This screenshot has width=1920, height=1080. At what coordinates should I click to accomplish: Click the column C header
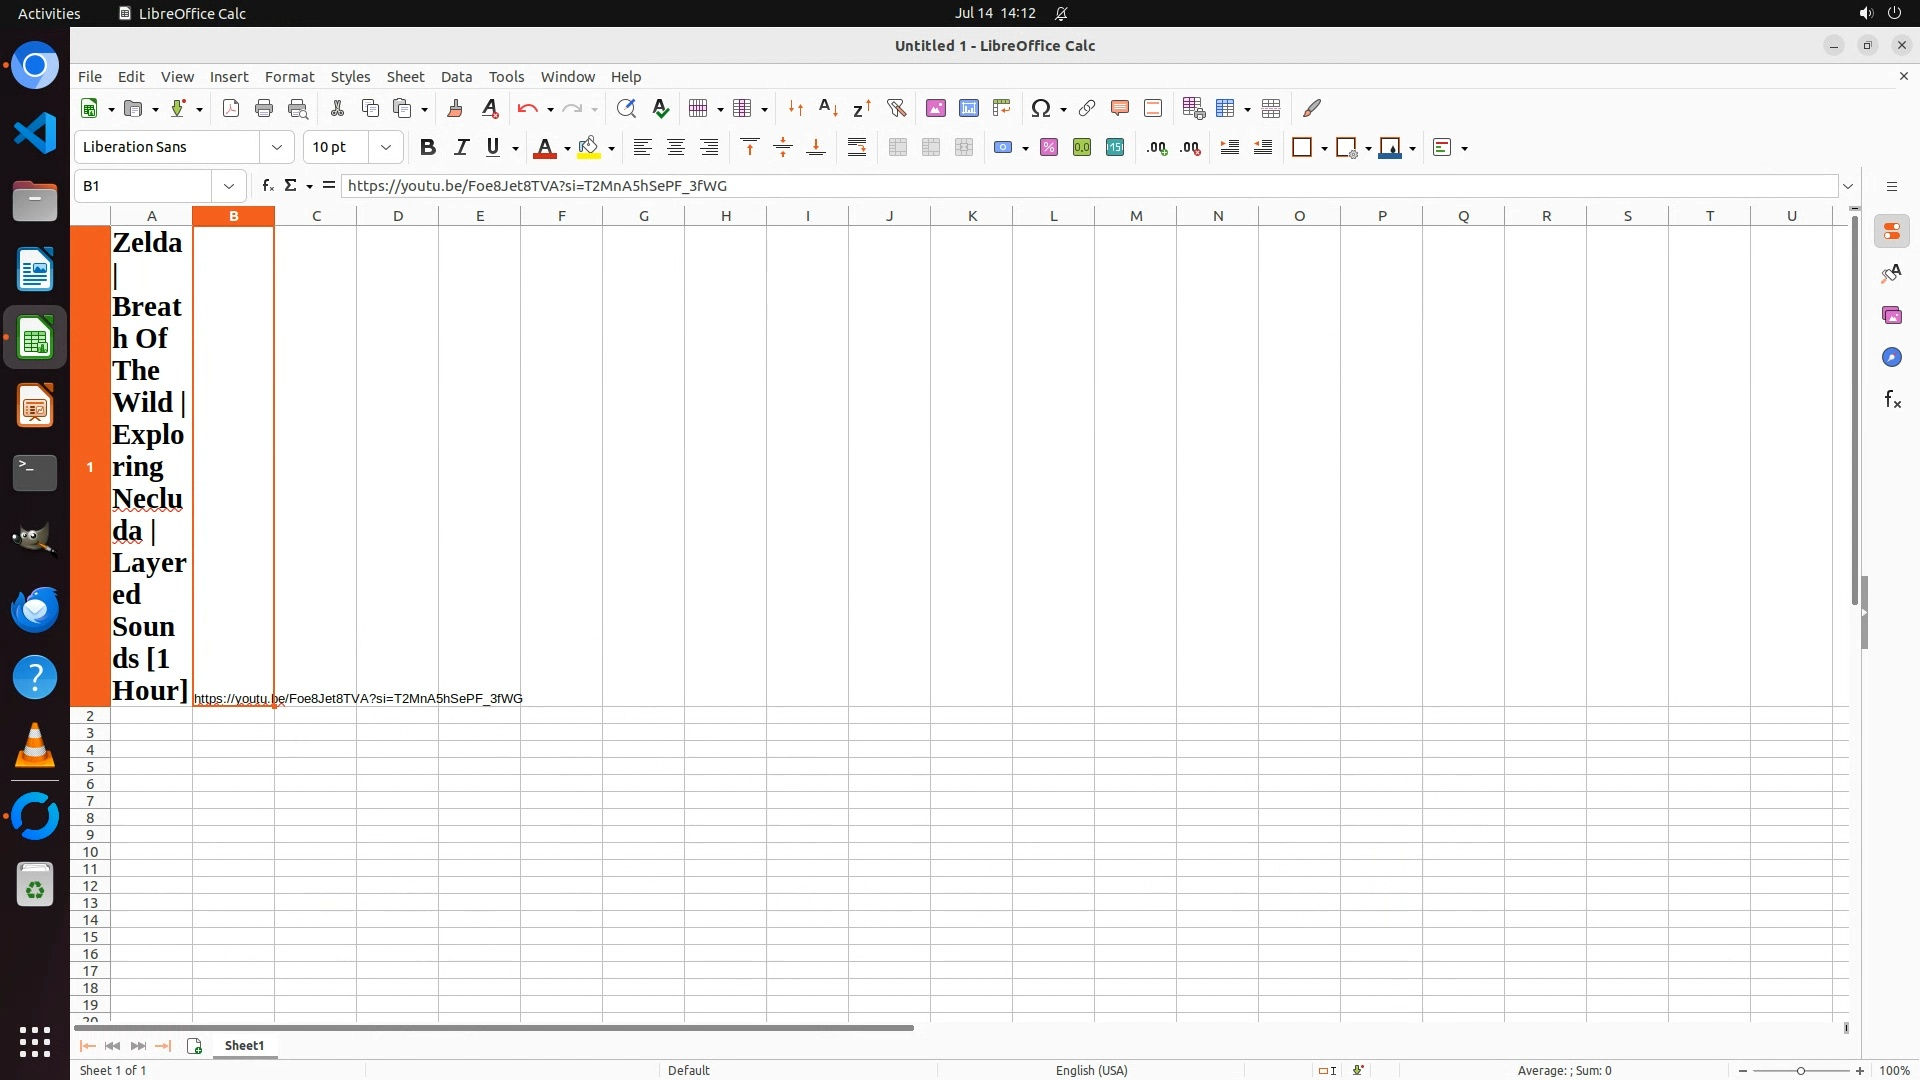coord(316,216)
